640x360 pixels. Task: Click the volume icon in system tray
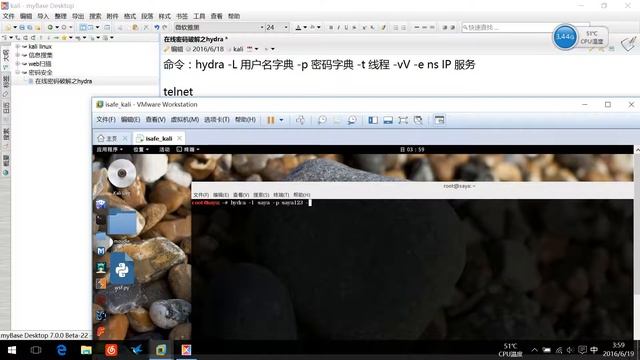click(570, 350)
